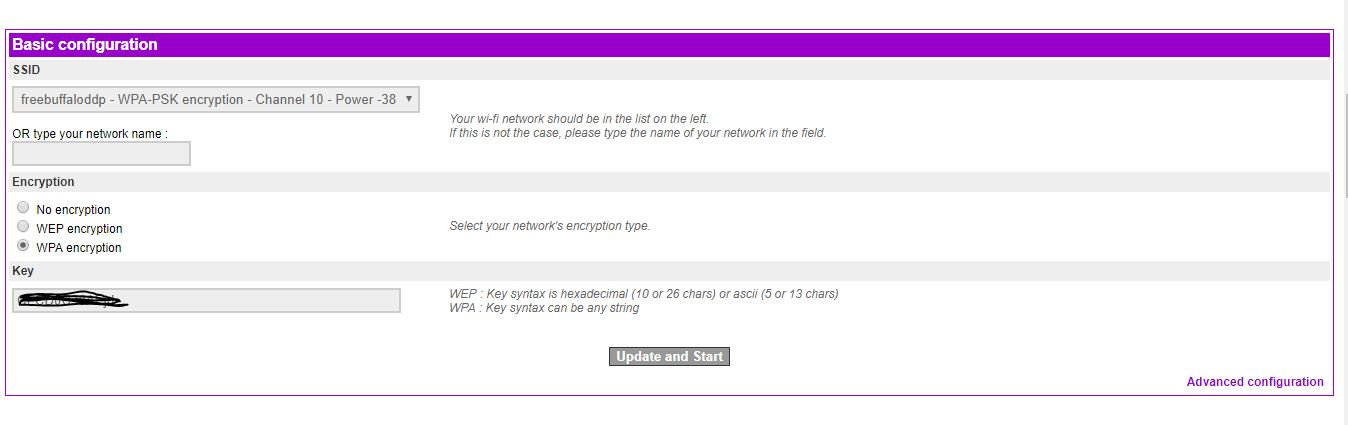
Task: Click the Basic configuration purple header
Action: pos(668,45)
